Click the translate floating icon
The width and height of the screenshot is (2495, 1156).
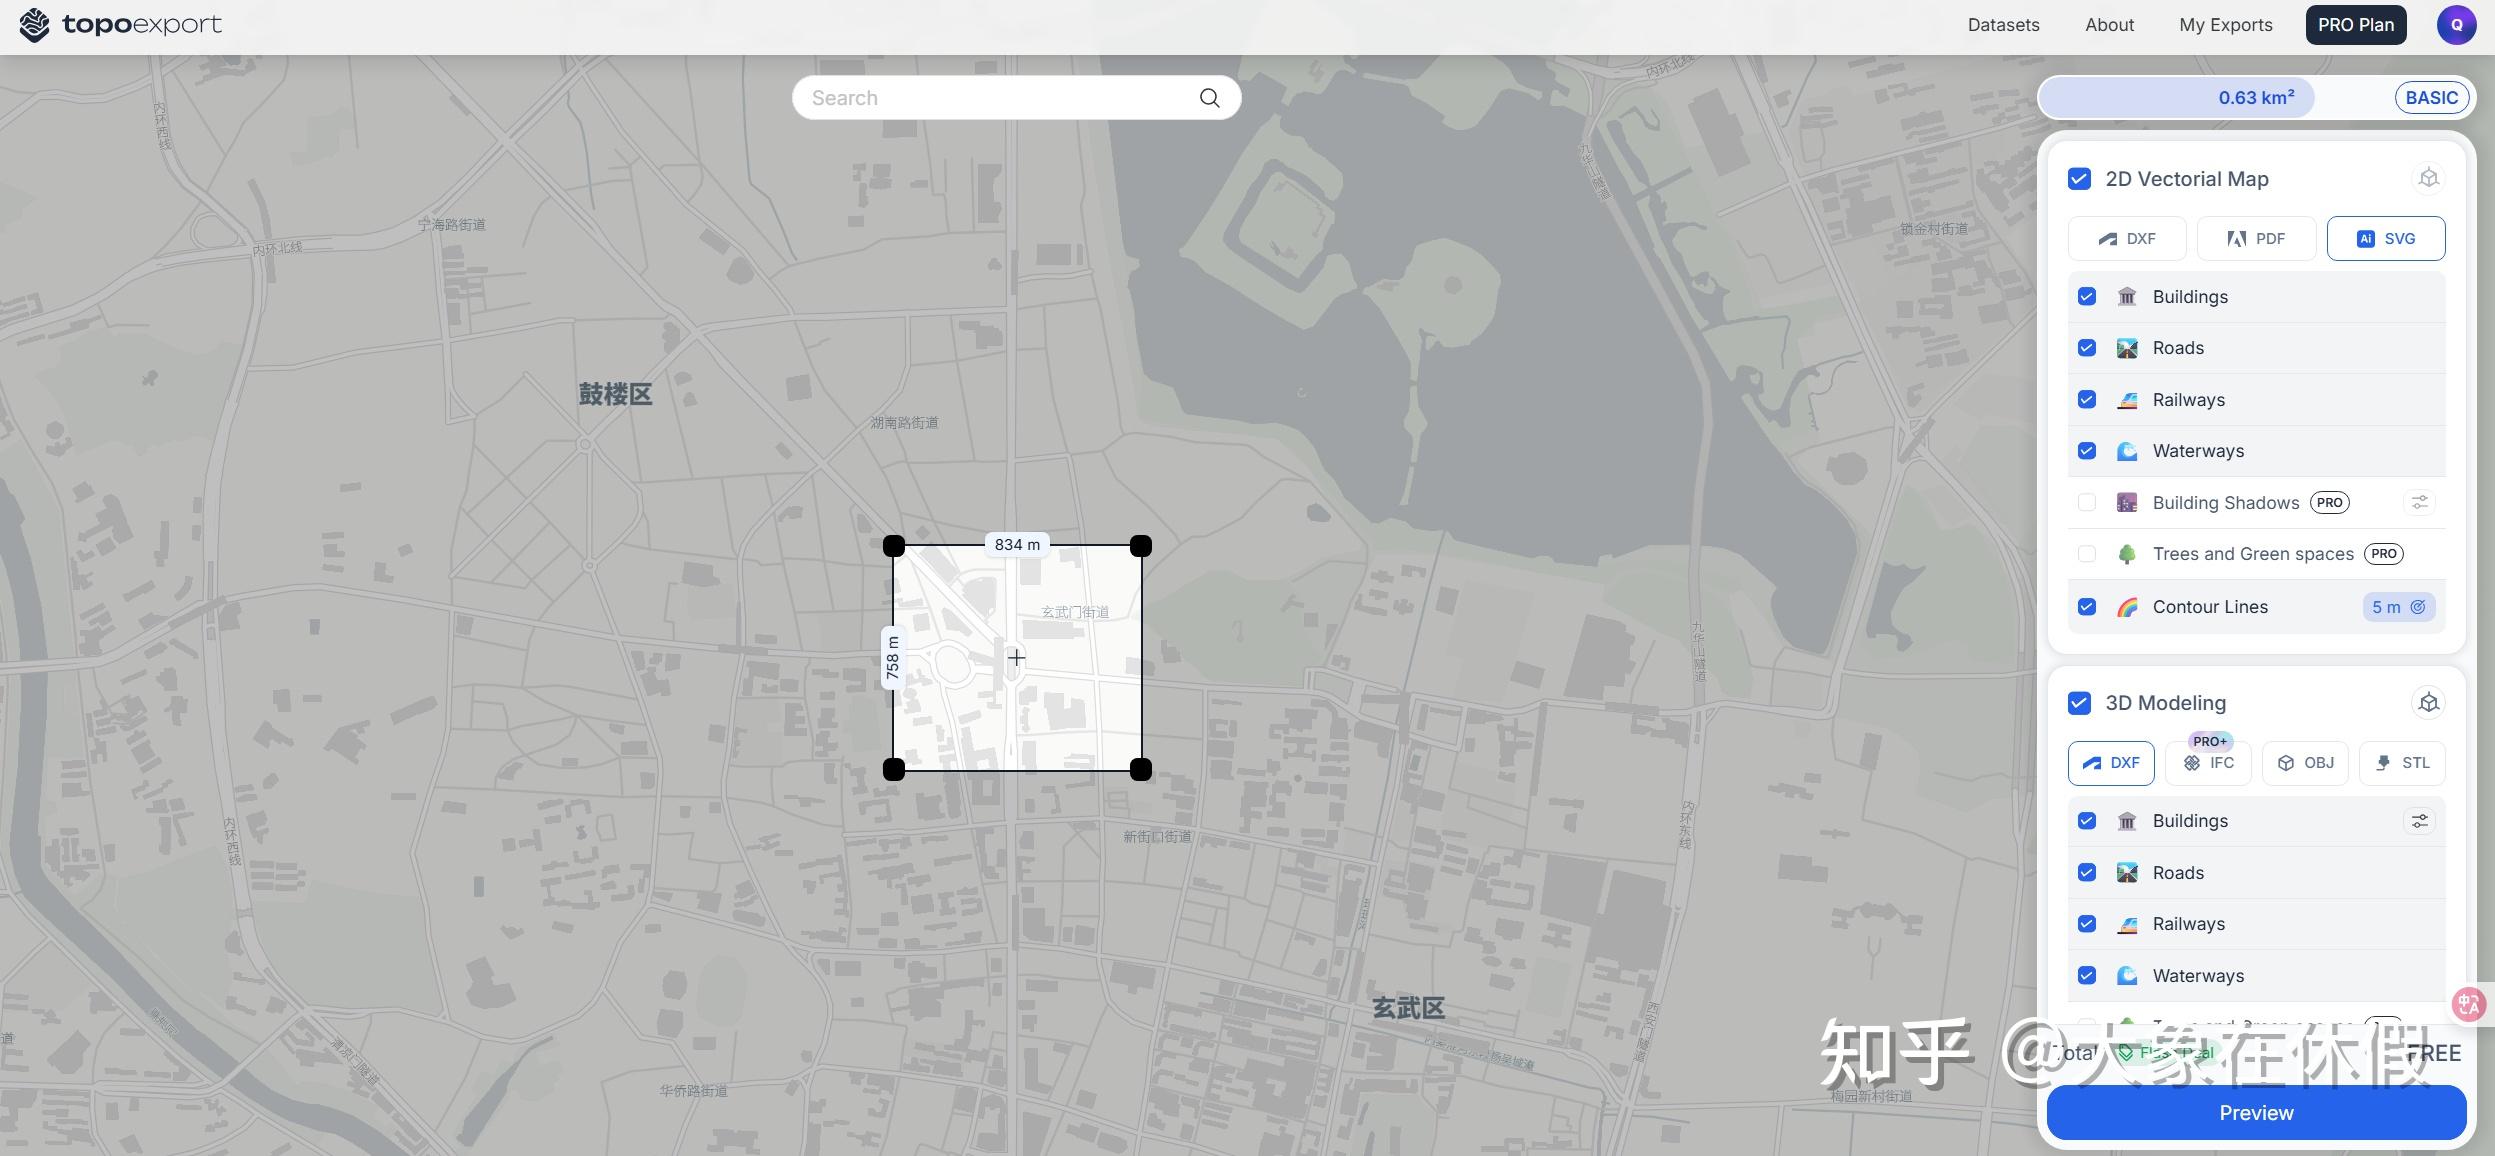(2467, 1003)
